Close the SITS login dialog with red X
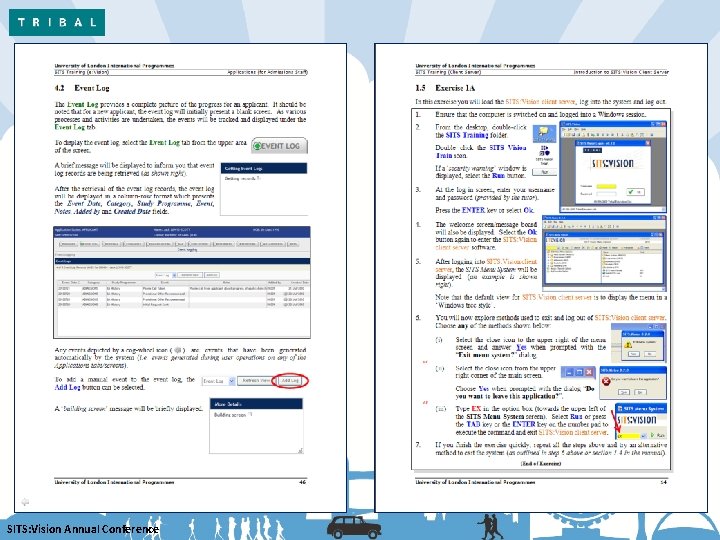 (x=648, y=143)
